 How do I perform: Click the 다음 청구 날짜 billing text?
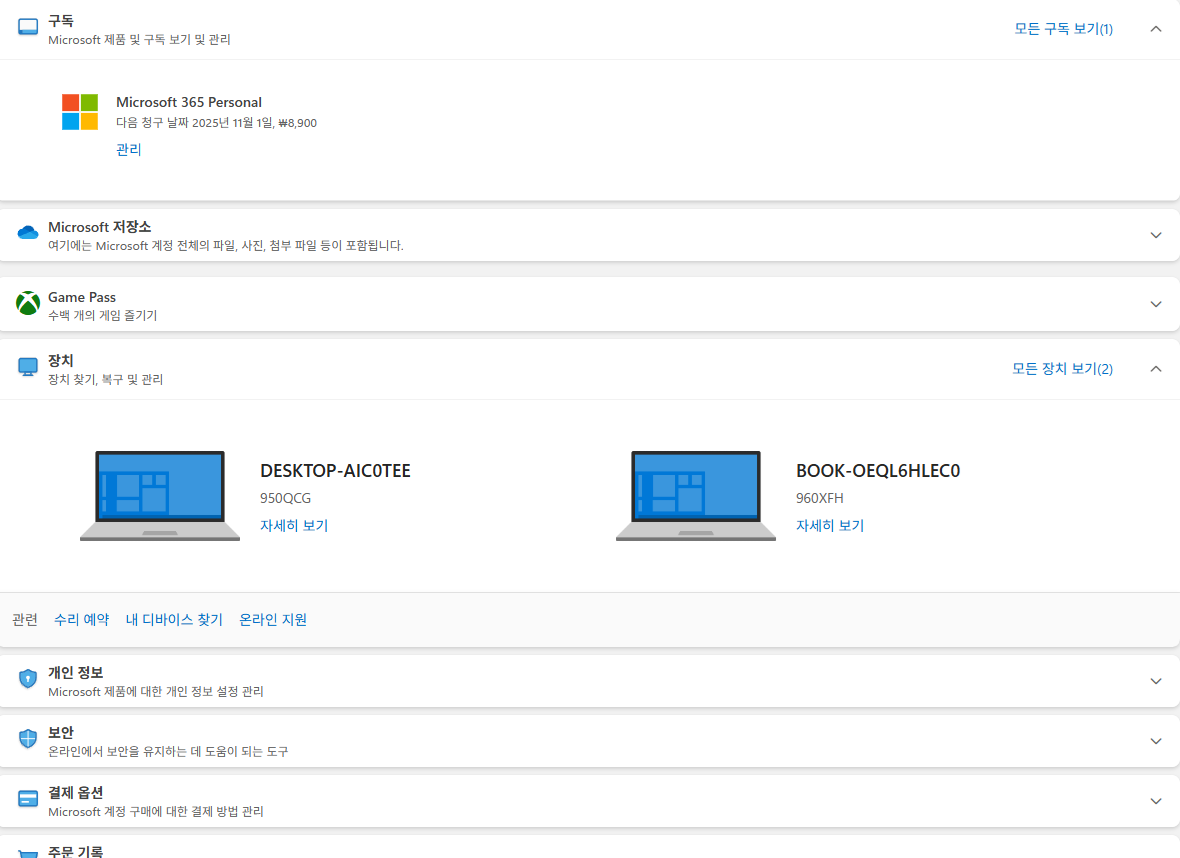coord(217,123)
